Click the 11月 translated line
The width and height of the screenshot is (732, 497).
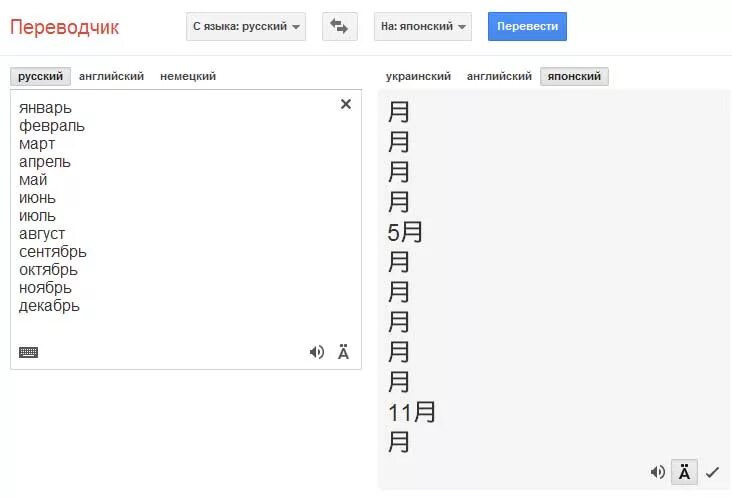point(412,412)
